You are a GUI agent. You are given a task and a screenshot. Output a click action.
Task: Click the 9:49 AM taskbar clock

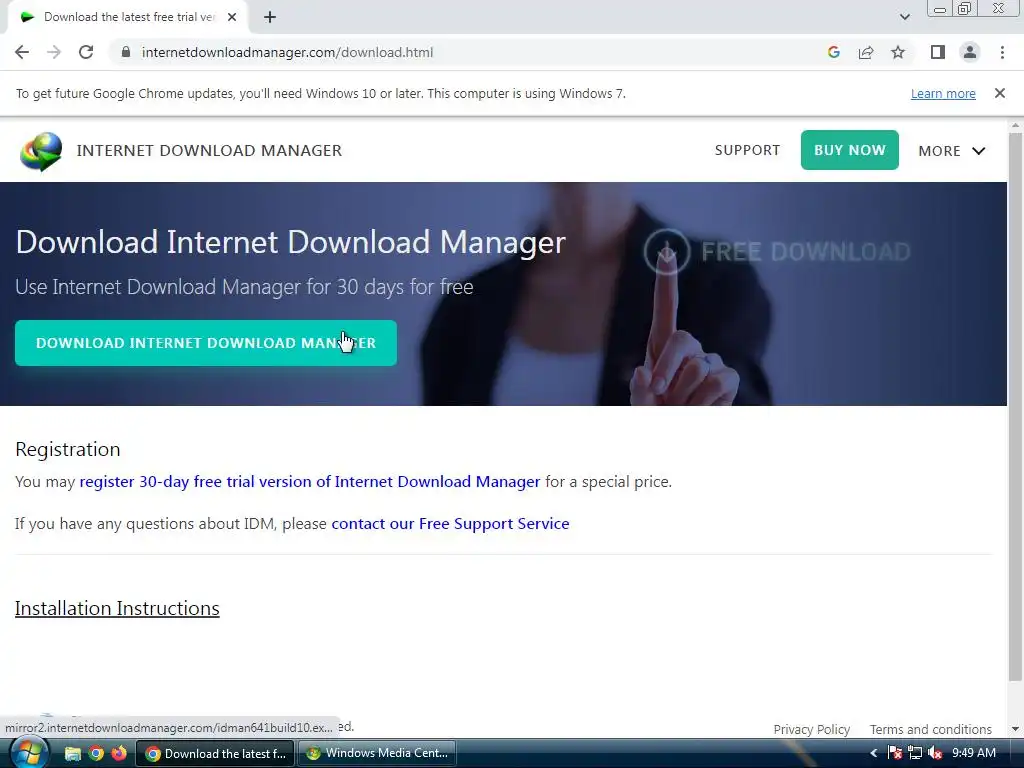[974, 753]
